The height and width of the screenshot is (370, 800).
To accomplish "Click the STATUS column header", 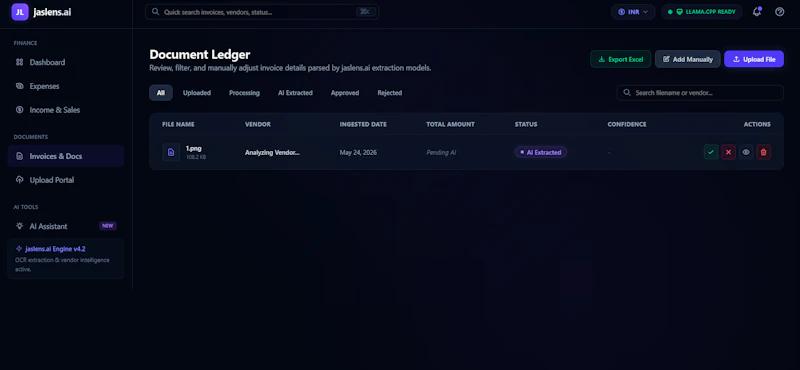I will pos(526,124).
